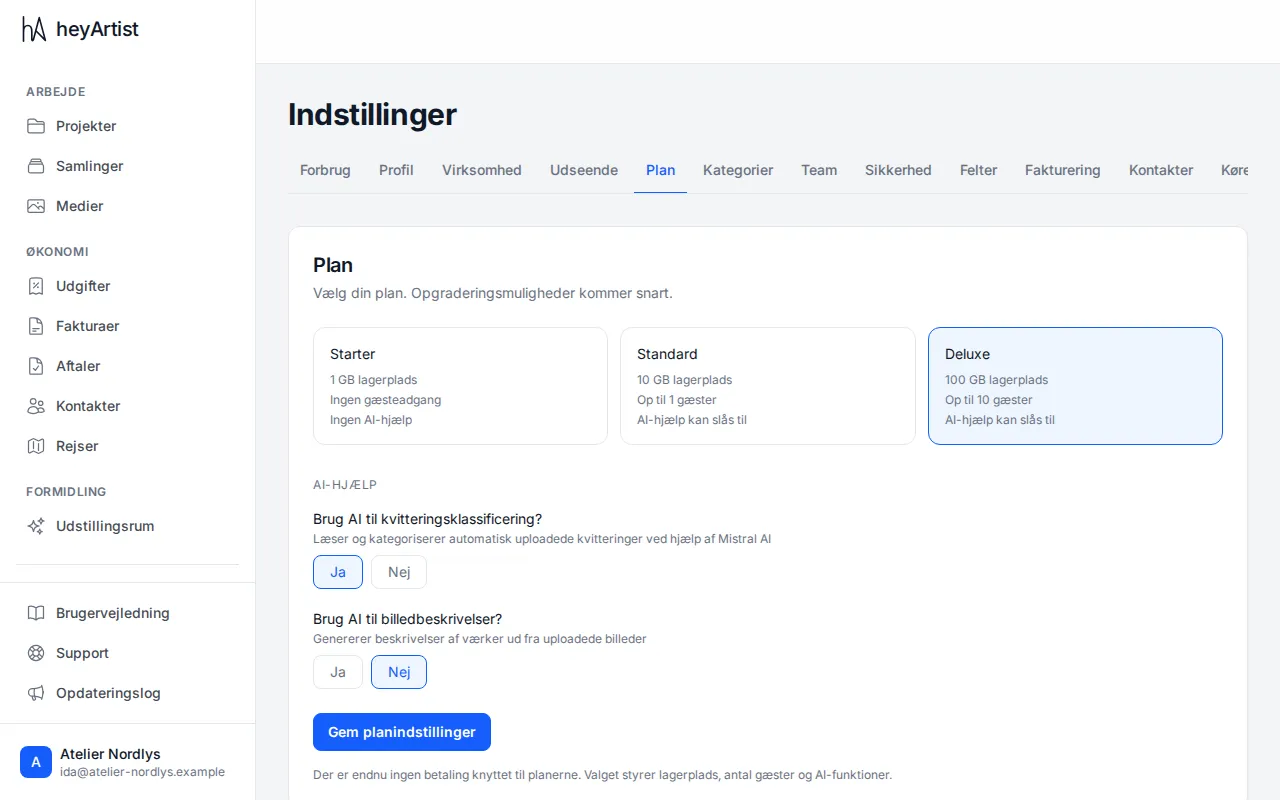The image size is (1280, 800).
Task: Go to Aftaler in the sidebar
Action: coord(128,366)
